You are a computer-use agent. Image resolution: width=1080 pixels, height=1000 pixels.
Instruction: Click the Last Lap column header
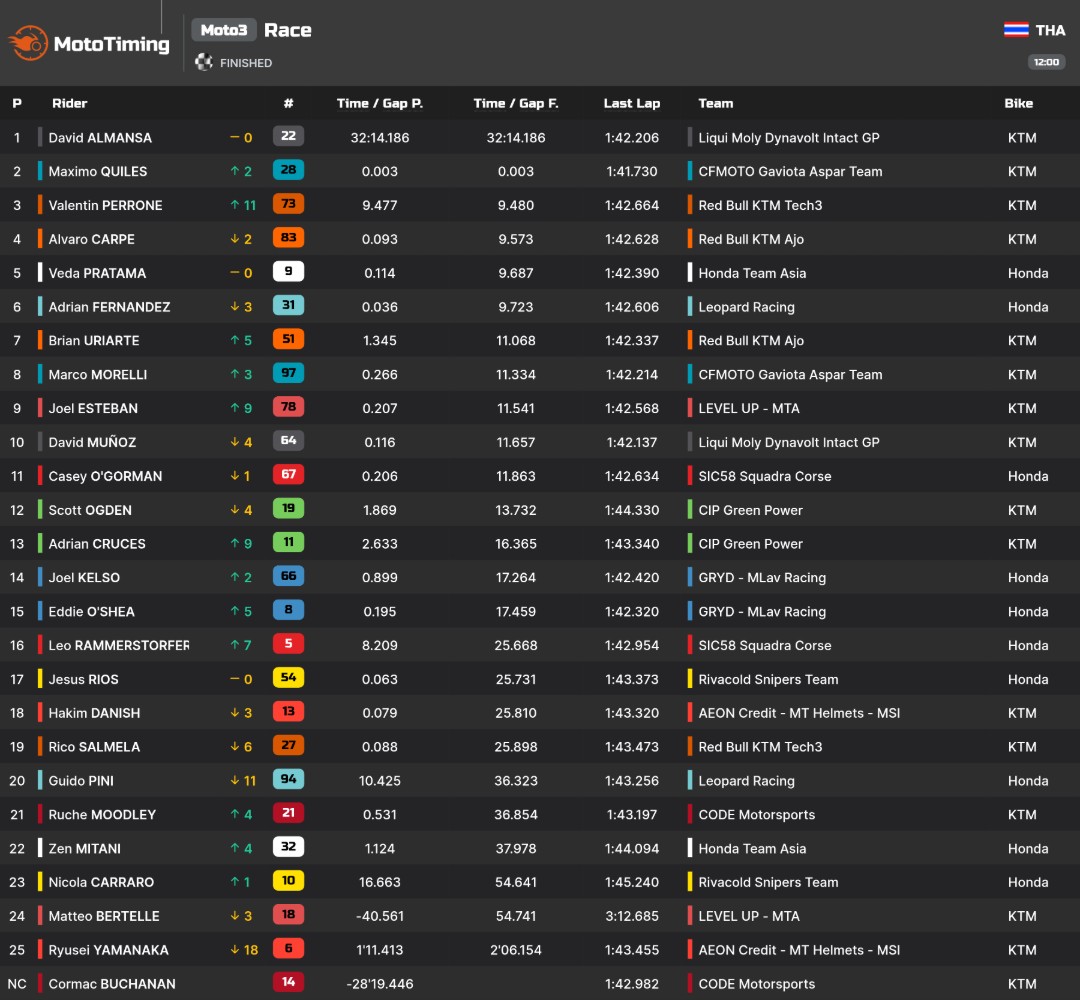[632, 103]
